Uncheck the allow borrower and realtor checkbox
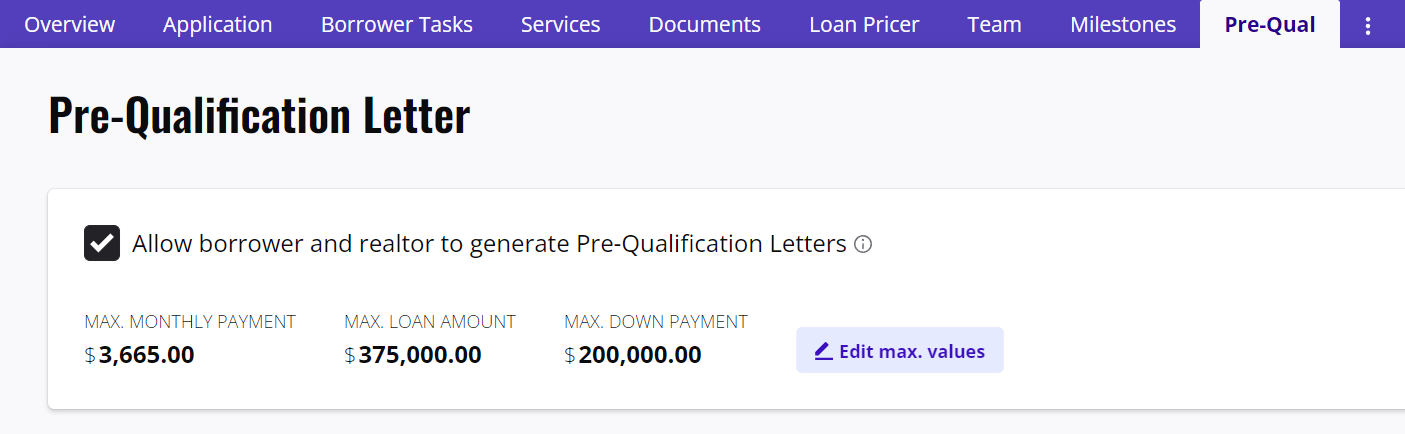This screenshot has height=434, width=1405. click(x=102, y=243)
